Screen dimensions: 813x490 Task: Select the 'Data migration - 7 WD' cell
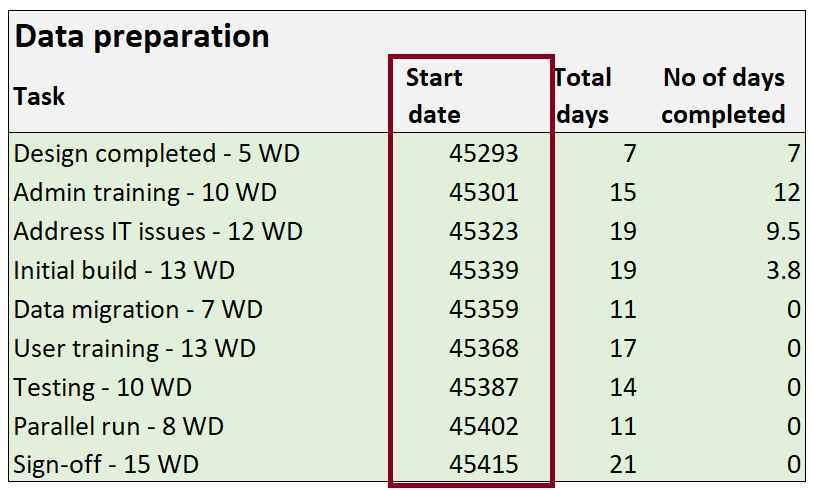click(x=138, y=309)
